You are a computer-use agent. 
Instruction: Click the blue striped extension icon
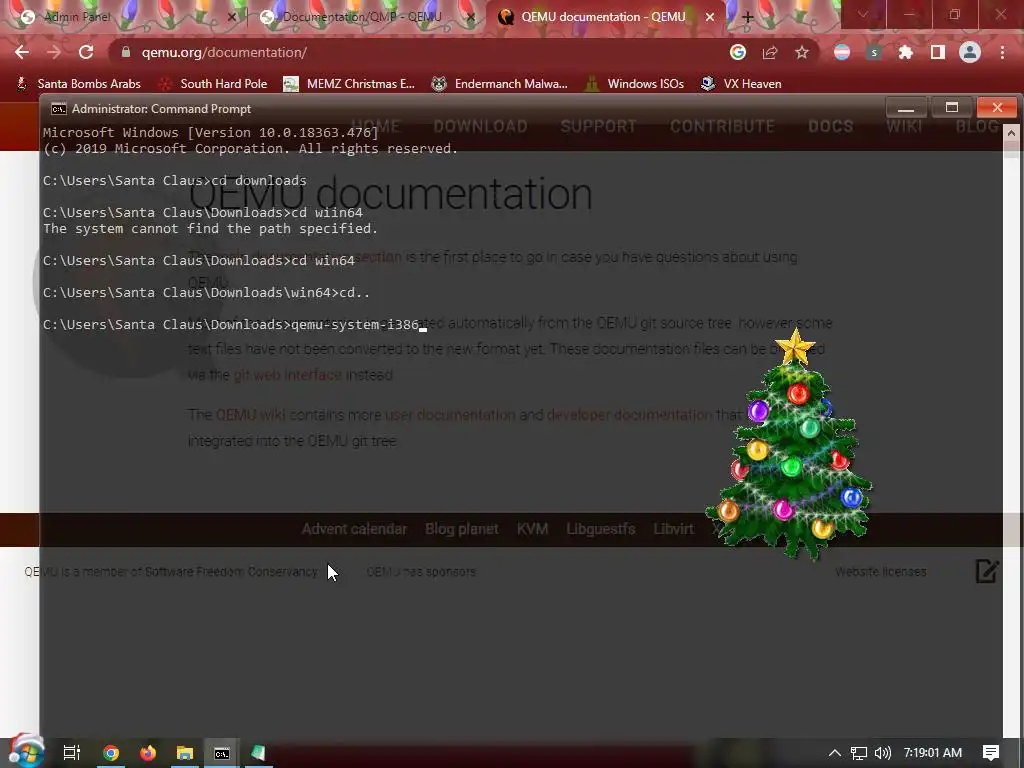842,52
